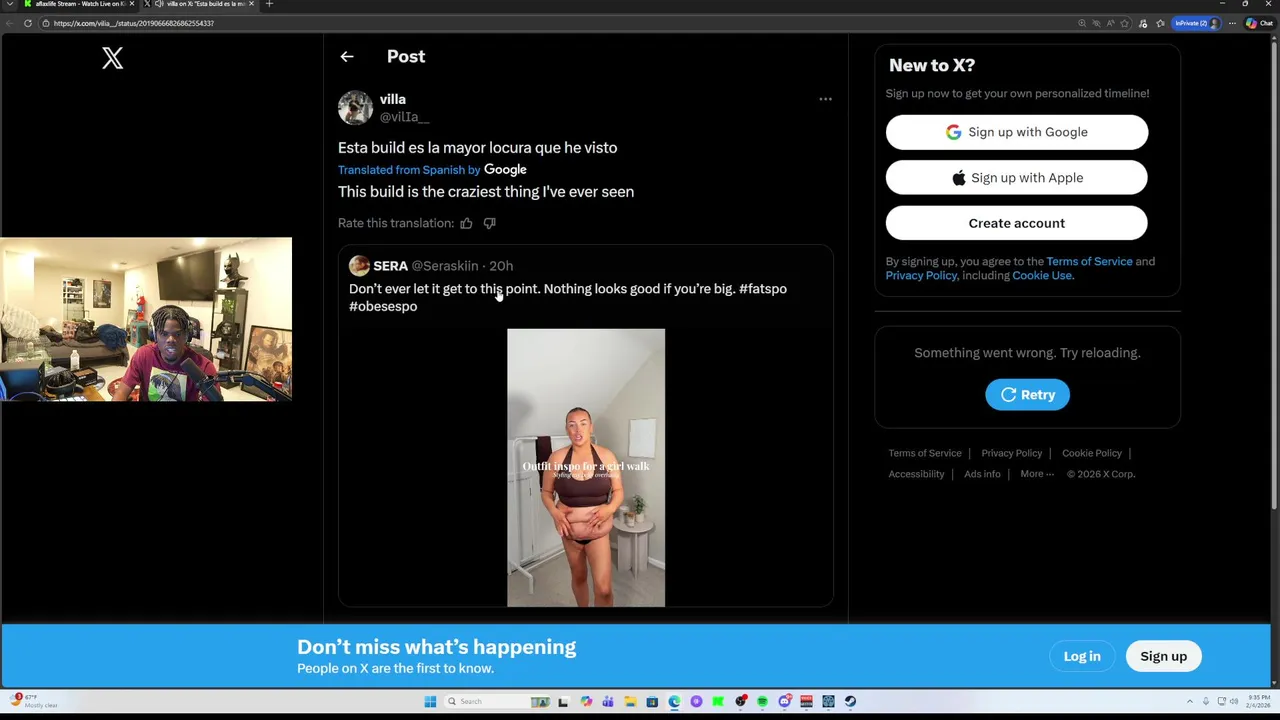The width and height of the screenshot is (1280, 720).
Task: Click Sign up on bottom banner
Action: (x=1163, y=656)
